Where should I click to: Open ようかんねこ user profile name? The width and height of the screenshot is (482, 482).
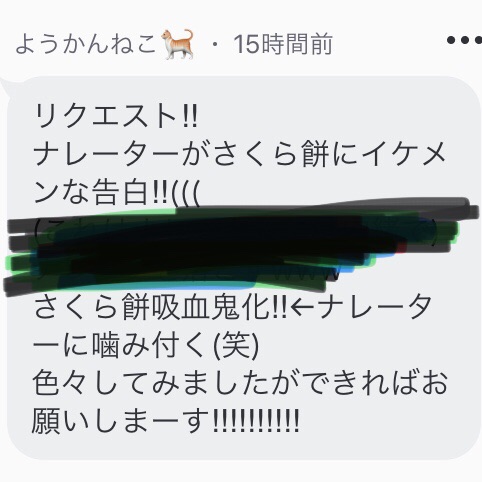click(86, 45)
